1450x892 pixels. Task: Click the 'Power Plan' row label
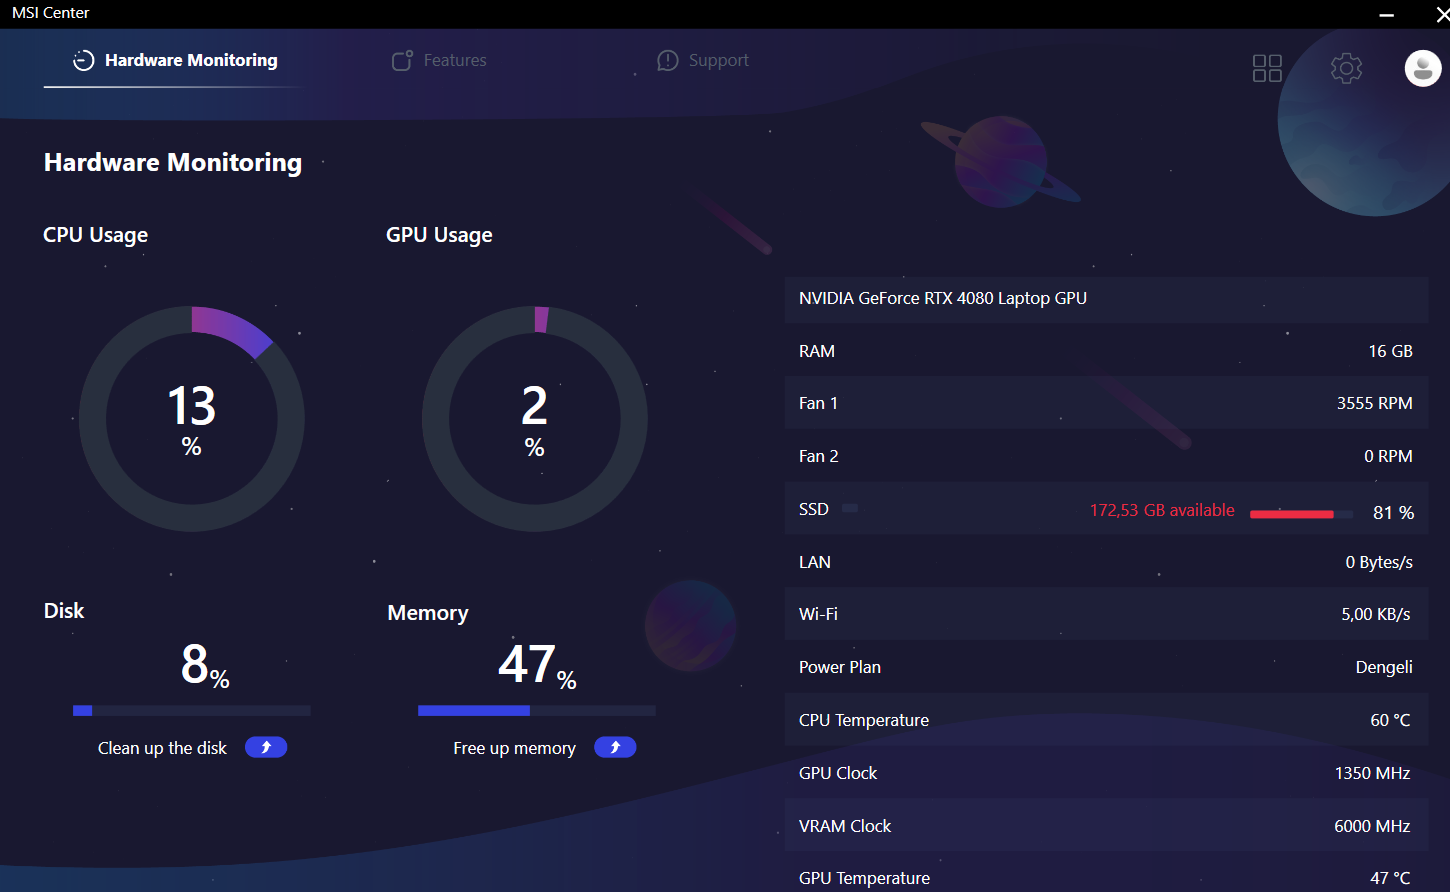click(x=840, y=667)
